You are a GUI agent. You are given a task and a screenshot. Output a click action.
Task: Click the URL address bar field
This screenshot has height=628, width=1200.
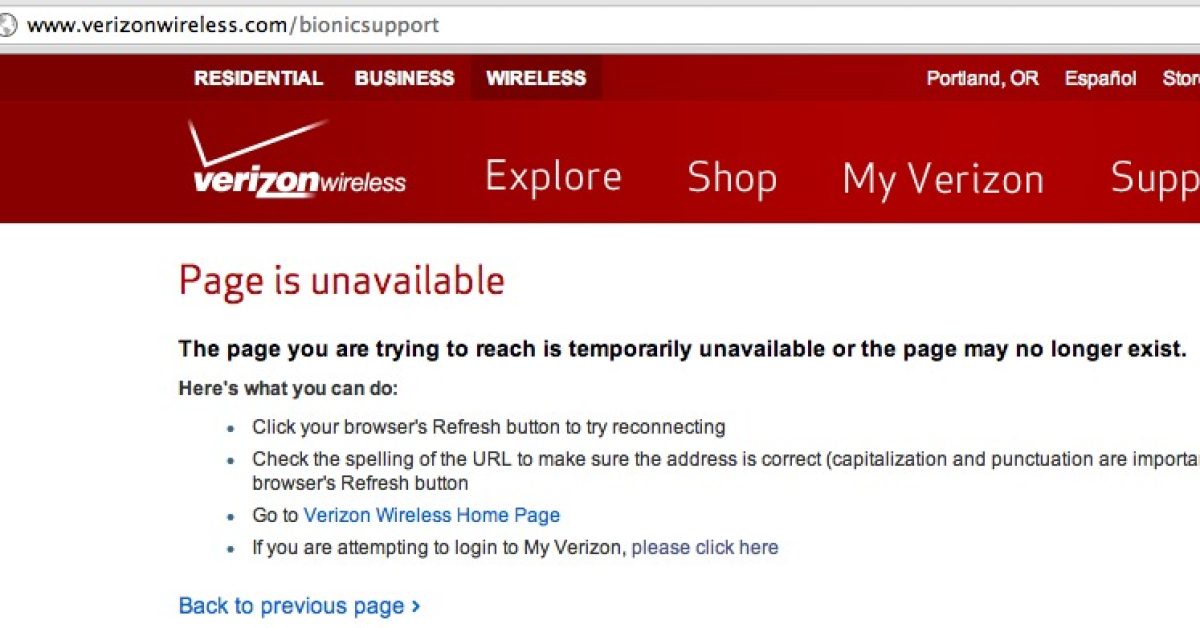click(x=600, y=25)
